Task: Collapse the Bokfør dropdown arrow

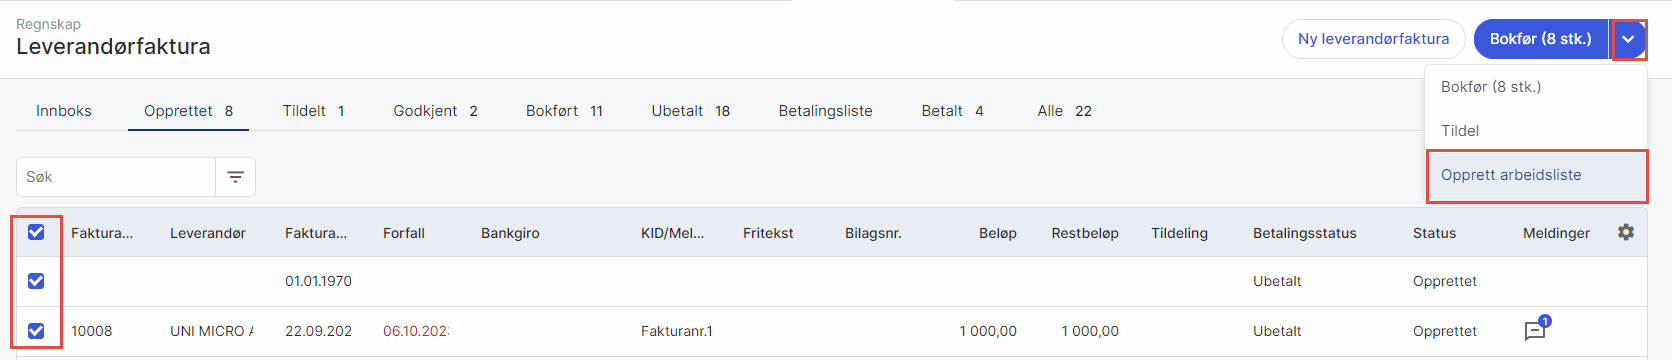Action: 1628,39
